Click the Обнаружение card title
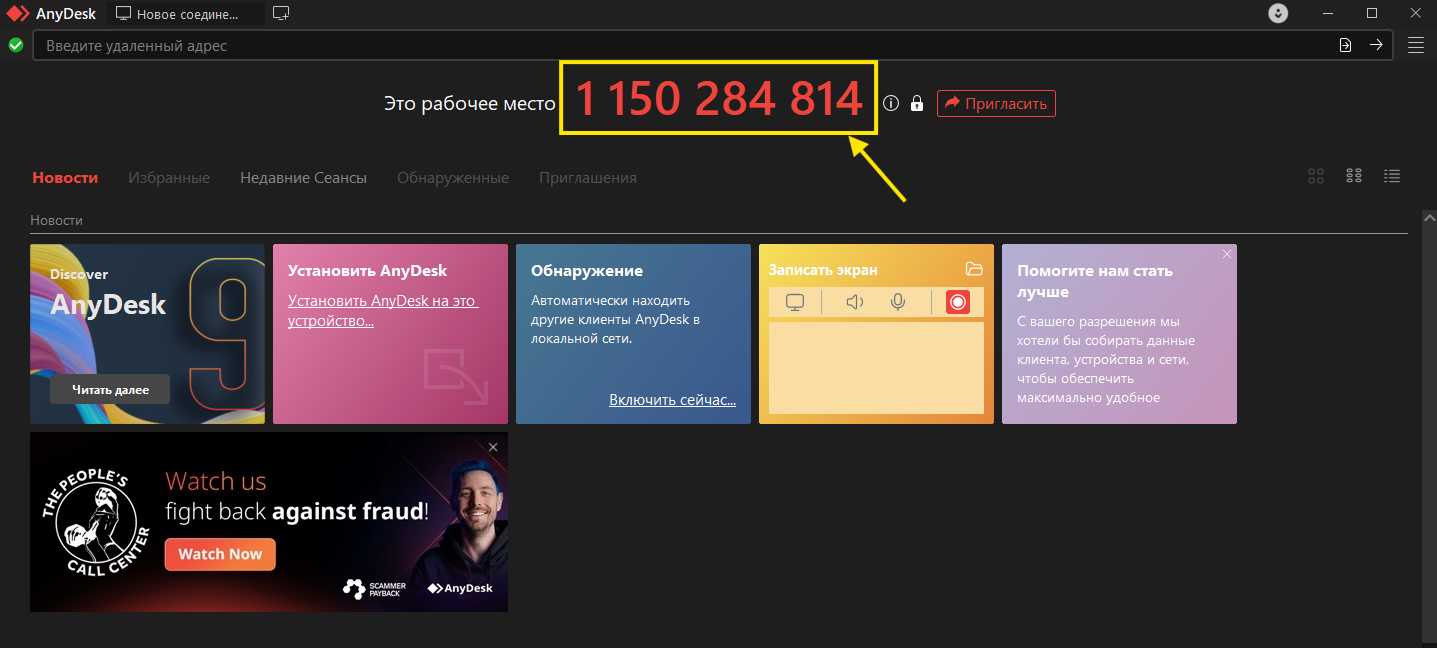The image size is (1437, 648). pyautogui.click(x=587, y=270)
